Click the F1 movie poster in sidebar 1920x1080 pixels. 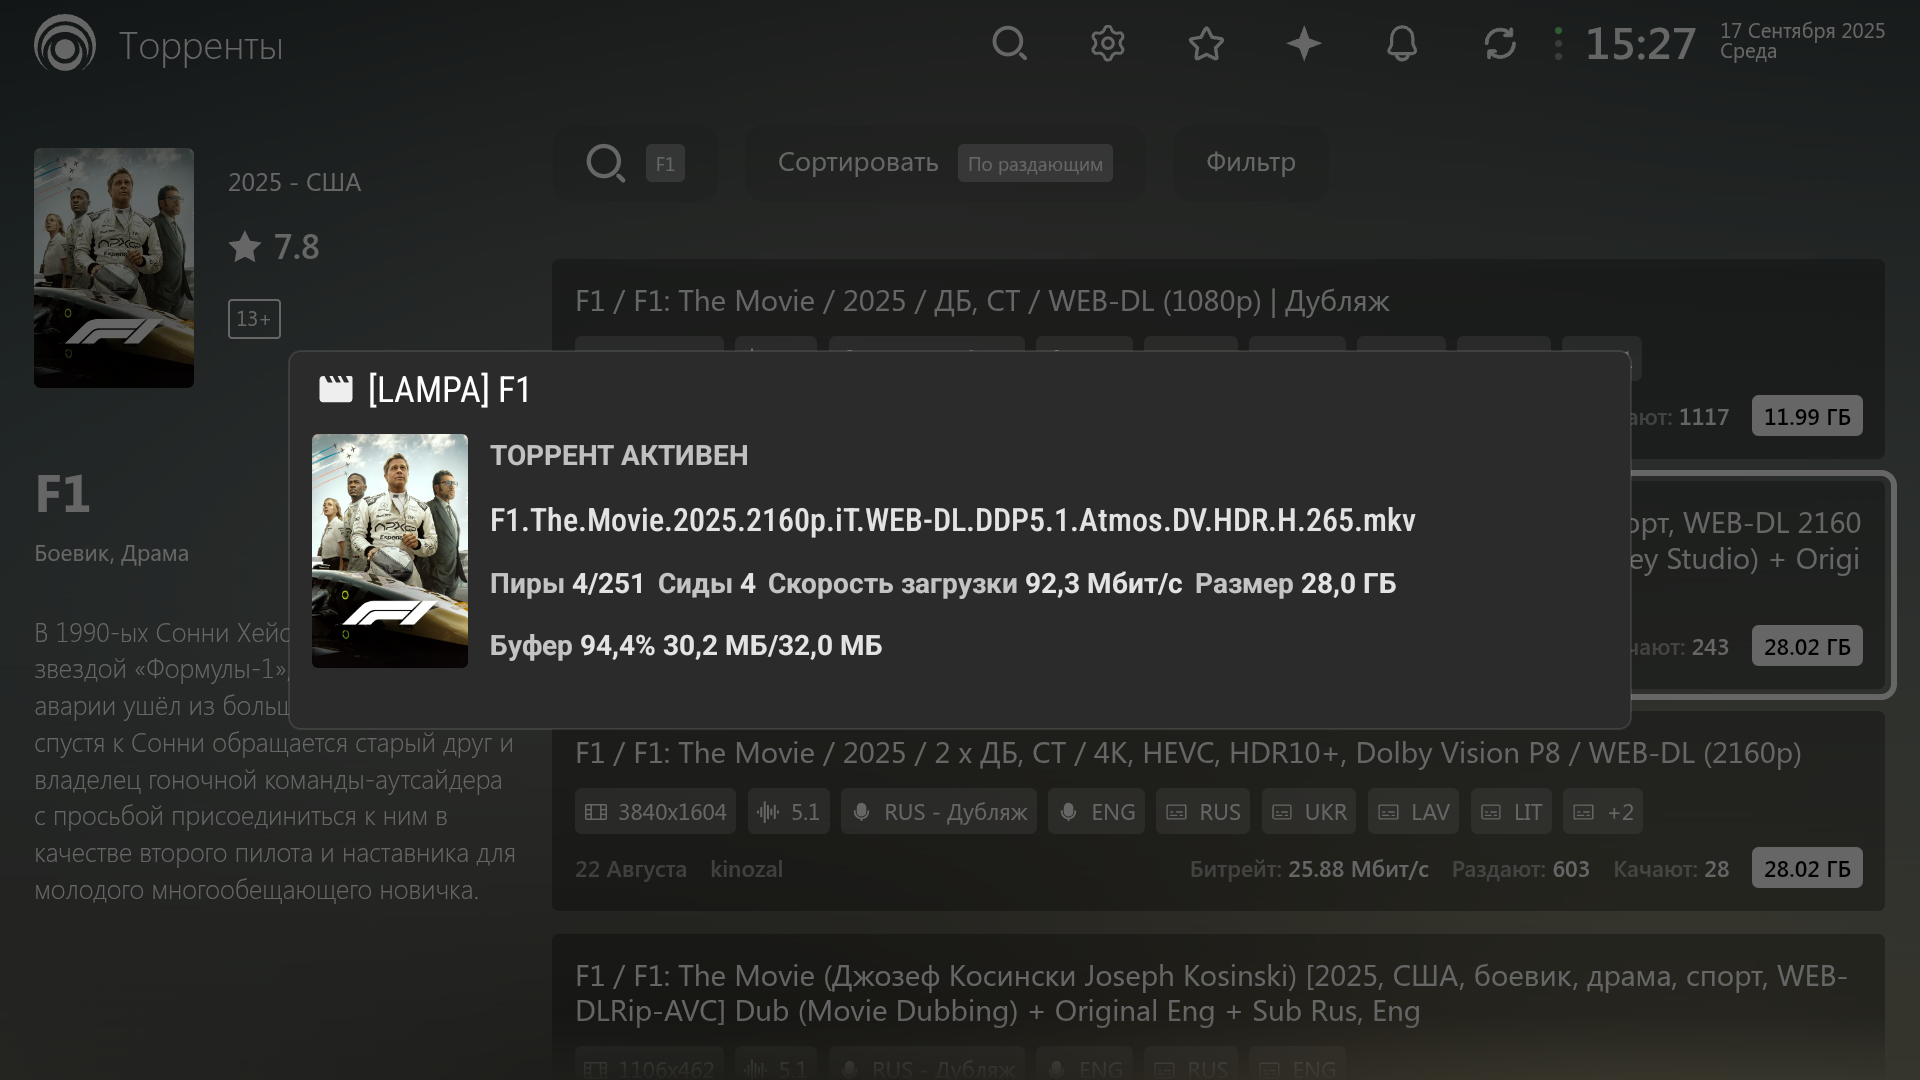coord(114,268)
